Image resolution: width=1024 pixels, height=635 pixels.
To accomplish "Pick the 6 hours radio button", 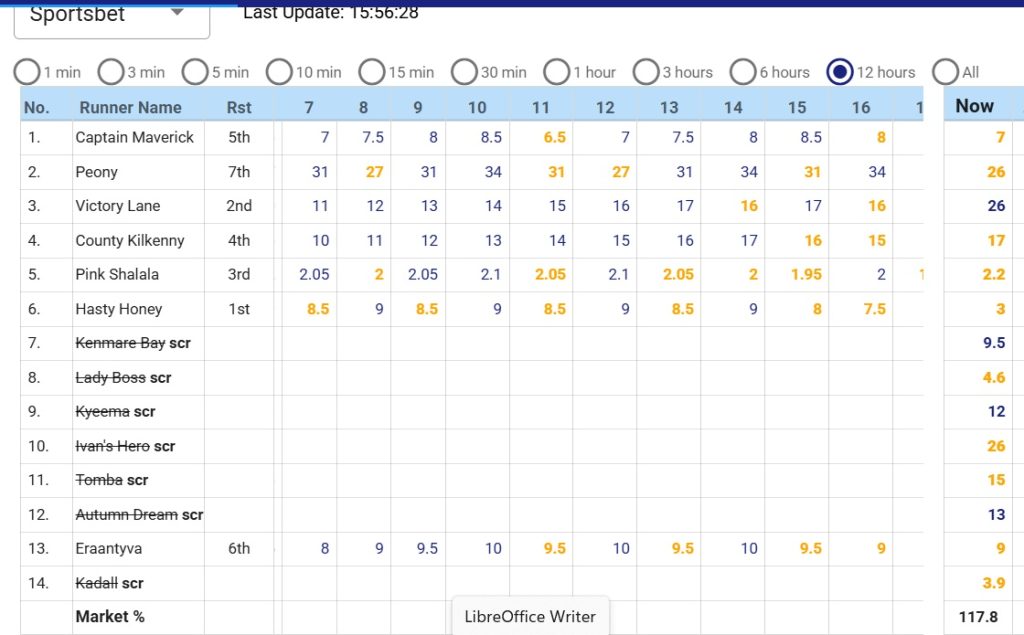I will (x=743, y=72).
